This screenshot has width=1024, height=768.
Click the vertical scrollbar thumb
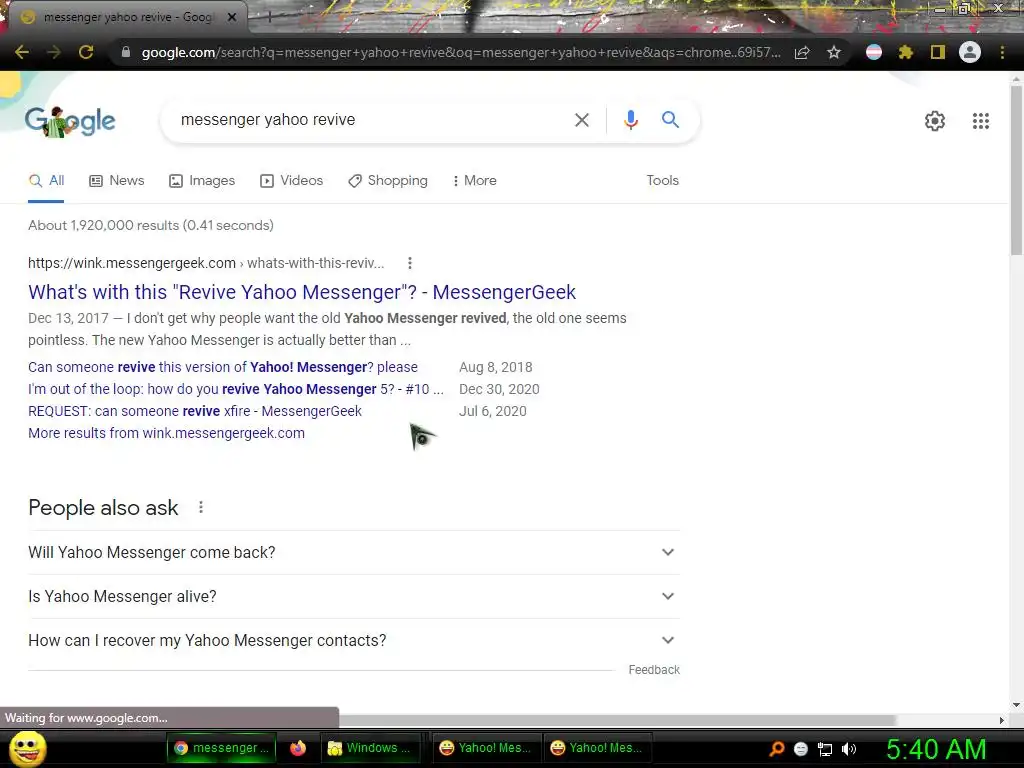click(1016, 170)
